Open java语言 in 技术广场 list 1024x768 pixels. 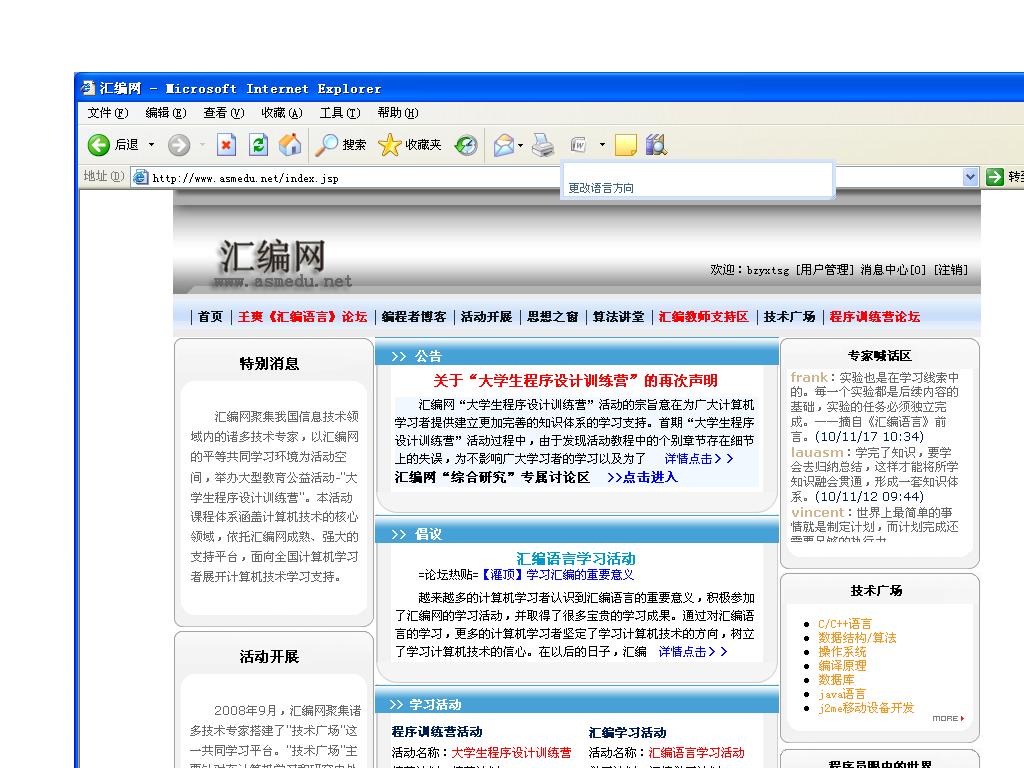842,694
